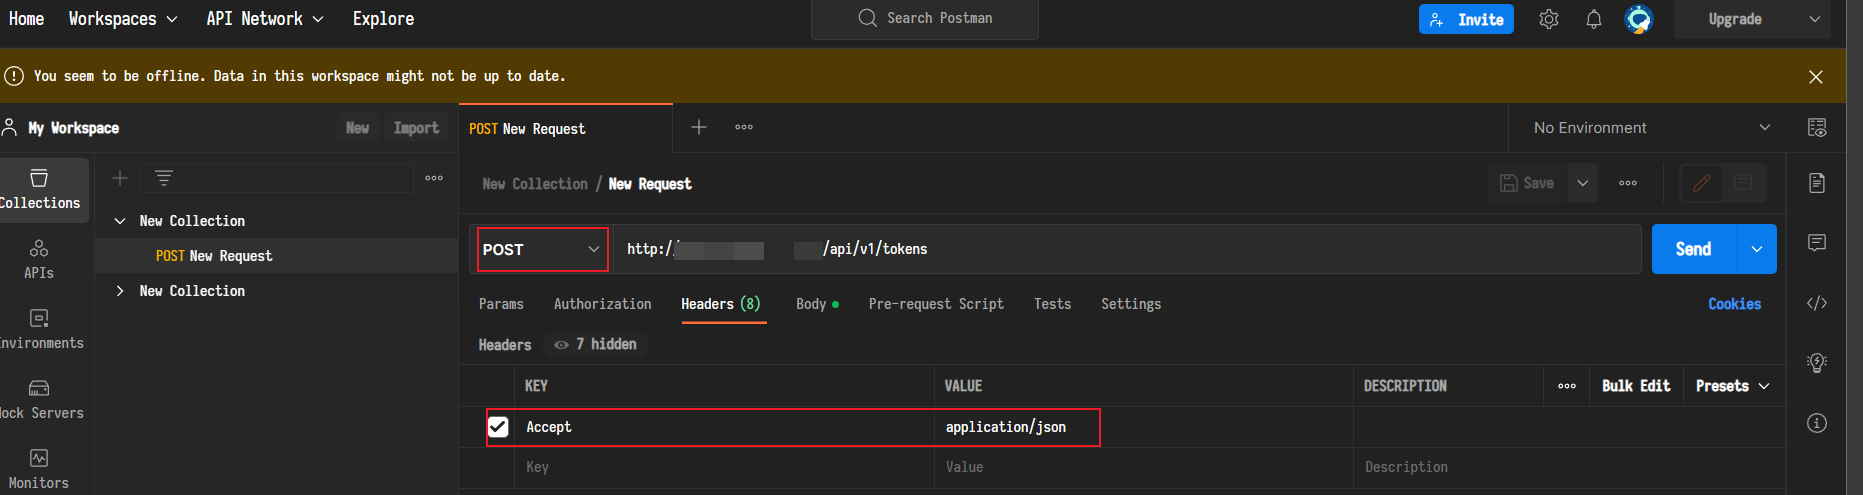The height and width of the screenshot is (495, 1863).
Task: Open the Collections sidebar section
Action: tap(40, 190)
